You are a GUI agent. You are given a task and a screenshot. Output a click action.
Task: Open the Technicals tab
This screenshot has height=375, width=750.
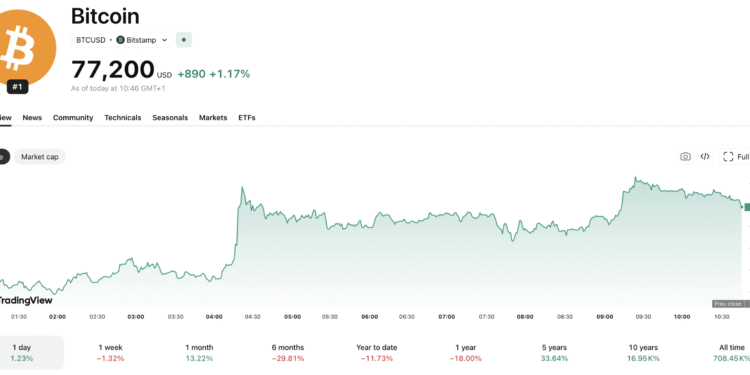(123, 118)
